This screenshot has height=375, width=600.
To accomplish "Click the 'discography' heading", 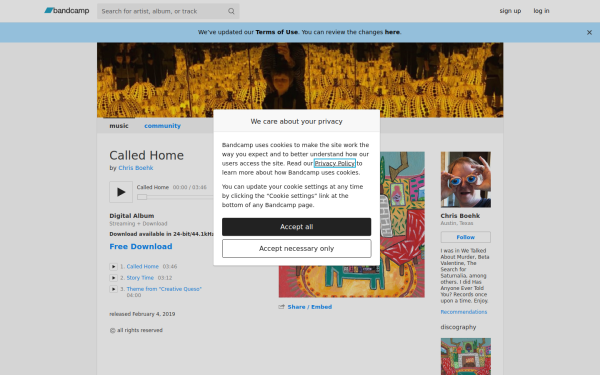I will [x=458, y=327].
